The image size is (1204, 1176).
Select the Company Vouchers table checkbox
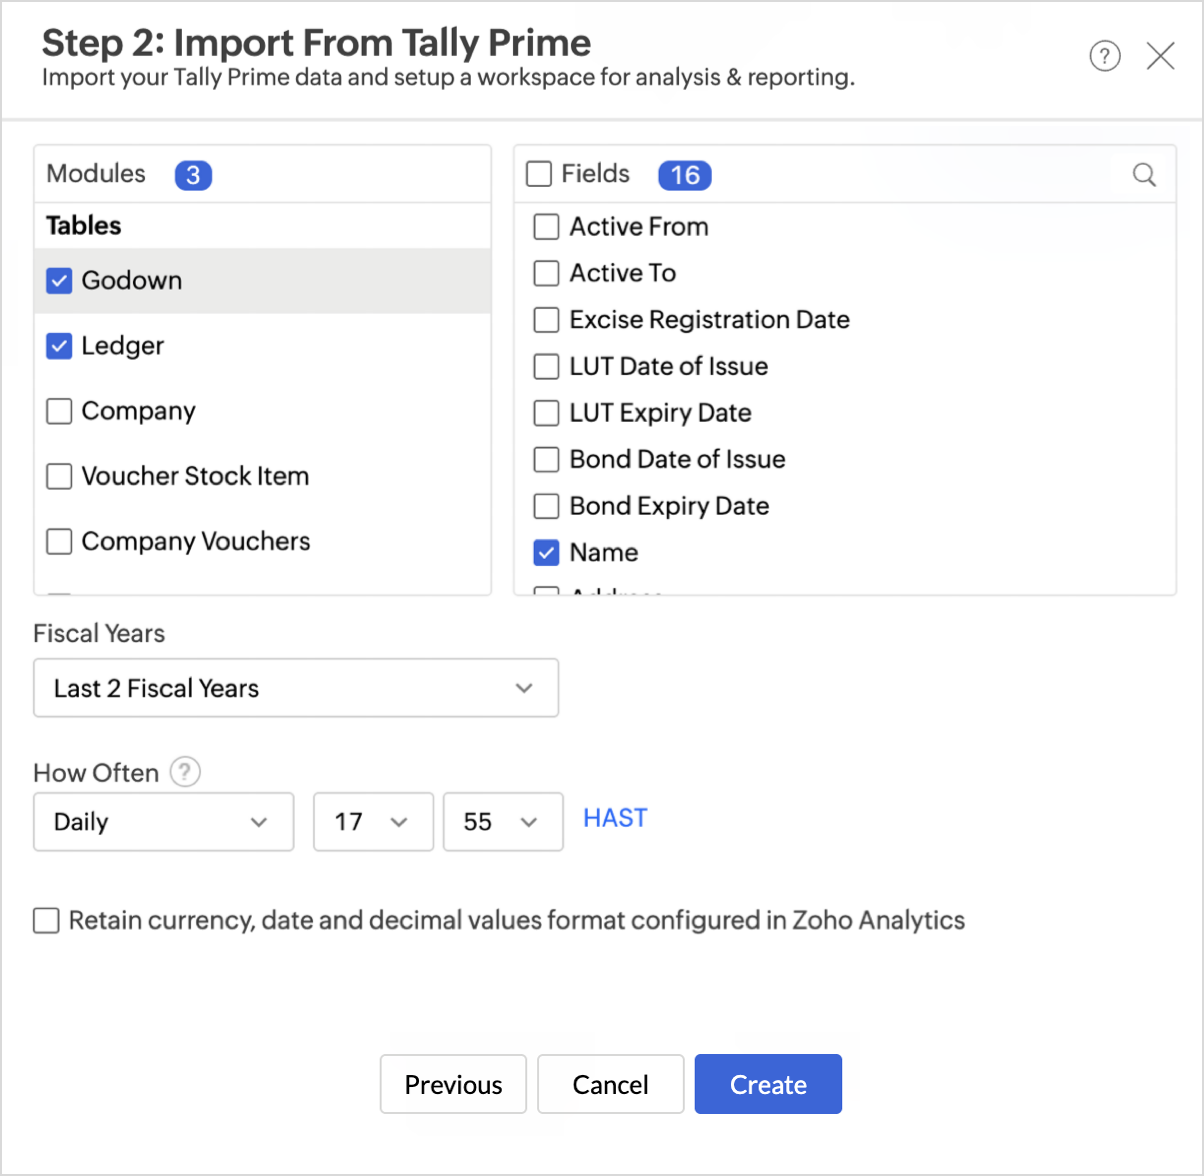coord(59,541)
